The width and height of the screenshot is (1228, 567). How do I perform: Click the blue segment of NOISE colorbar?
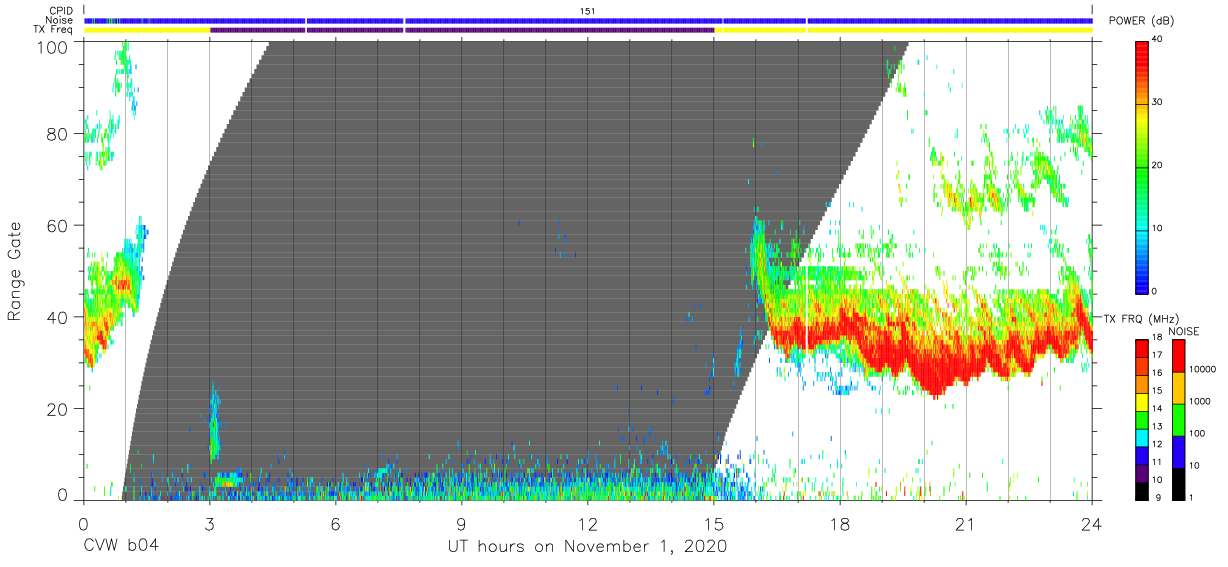[1180, 452]
